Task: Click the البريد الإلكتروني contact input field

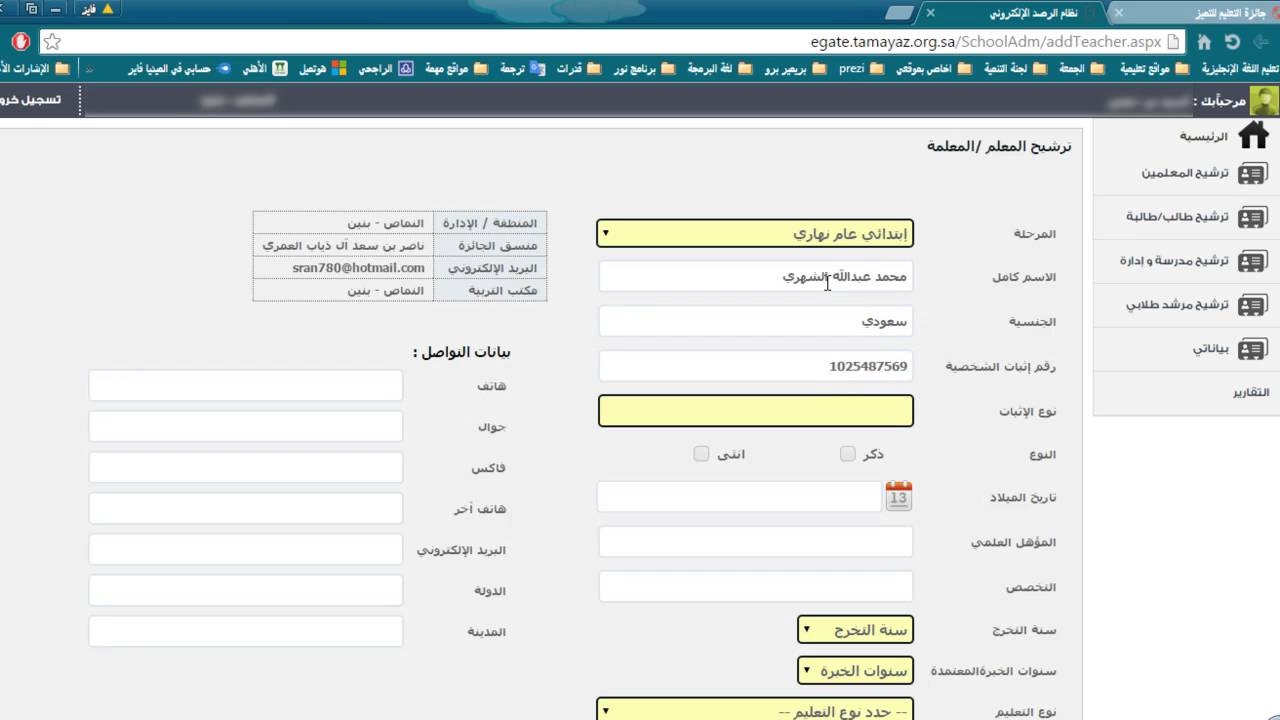Action: point(245,549)
